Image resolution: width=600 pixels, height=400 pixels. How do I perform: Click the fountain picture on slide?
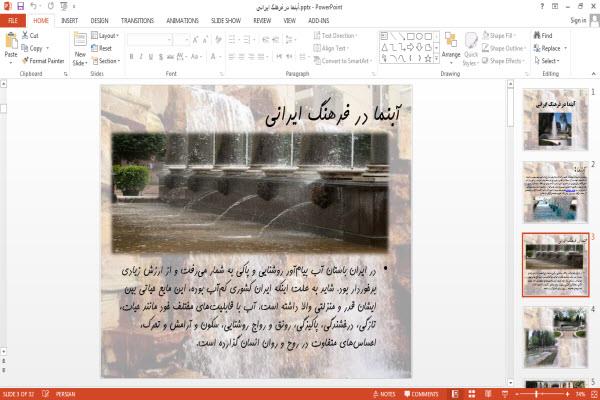250,193
